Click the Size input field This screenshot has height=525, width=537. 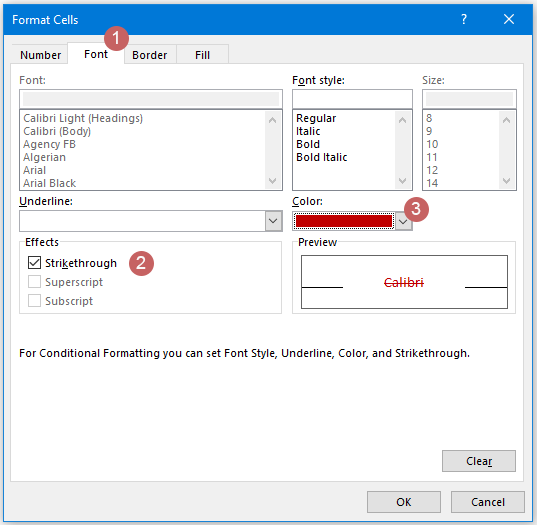coord(469,99)
